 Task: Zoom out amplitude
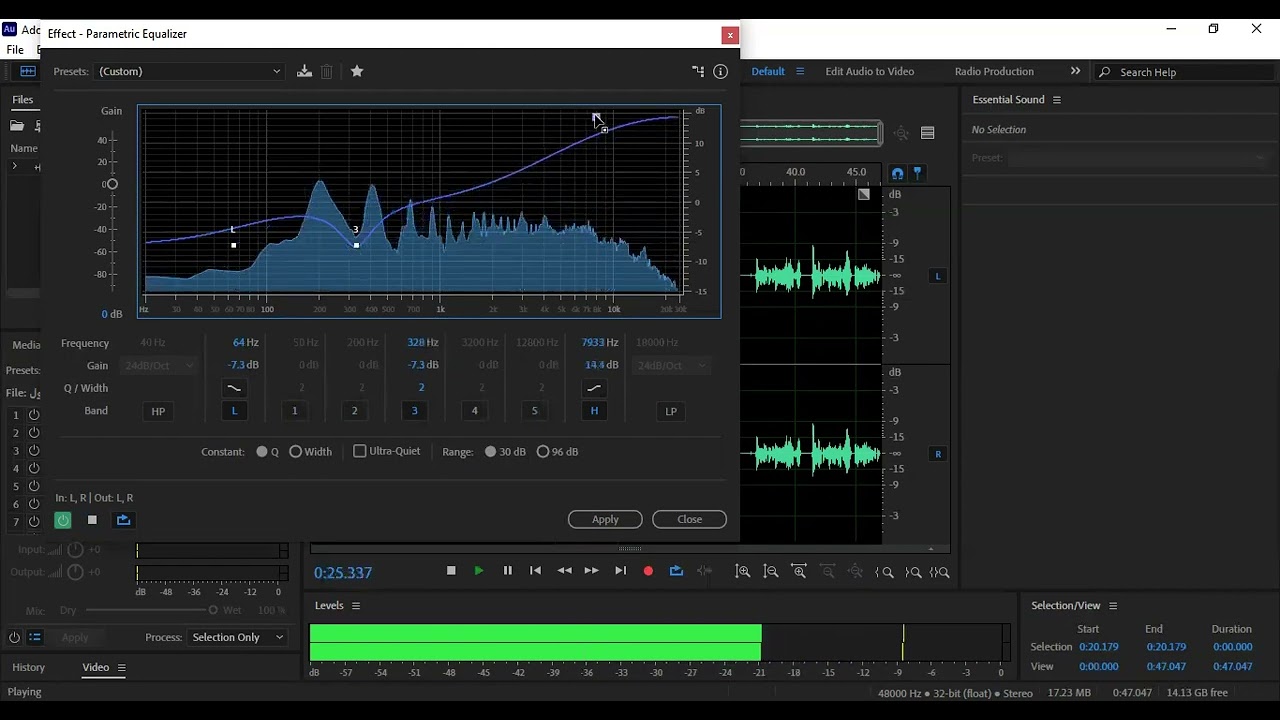pyautogui.click(x=771, y=572)
